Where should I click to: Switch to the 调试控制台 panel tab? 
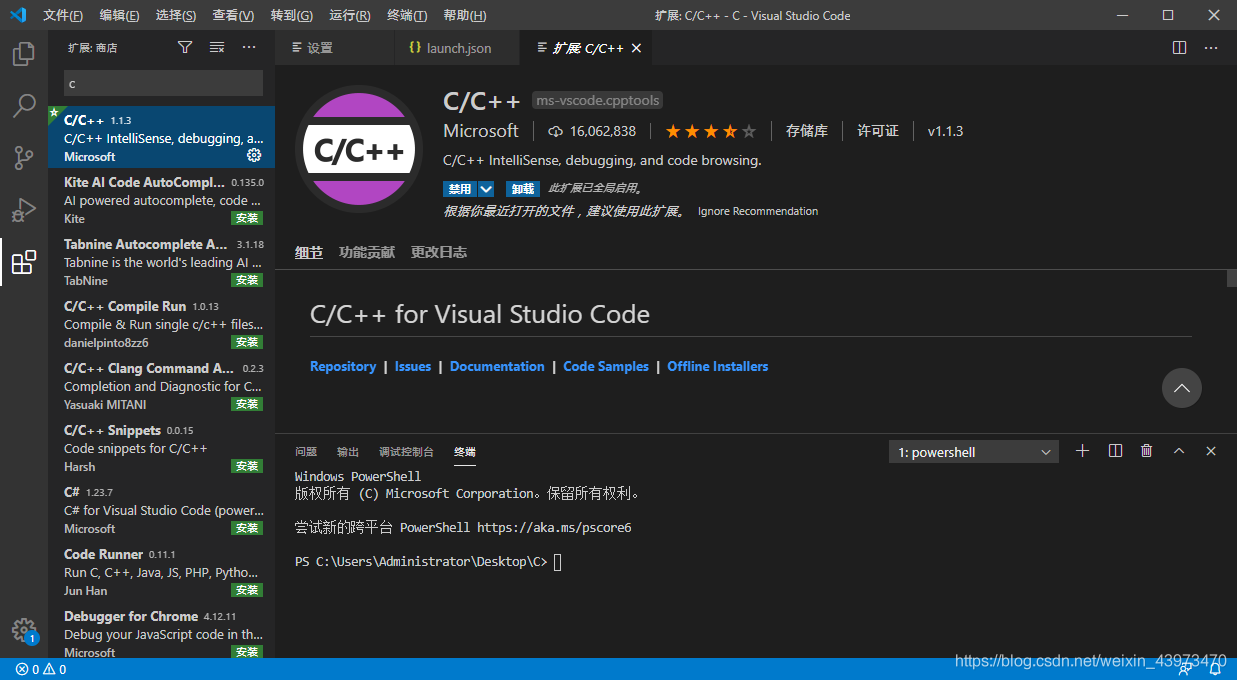coord(406,452)
